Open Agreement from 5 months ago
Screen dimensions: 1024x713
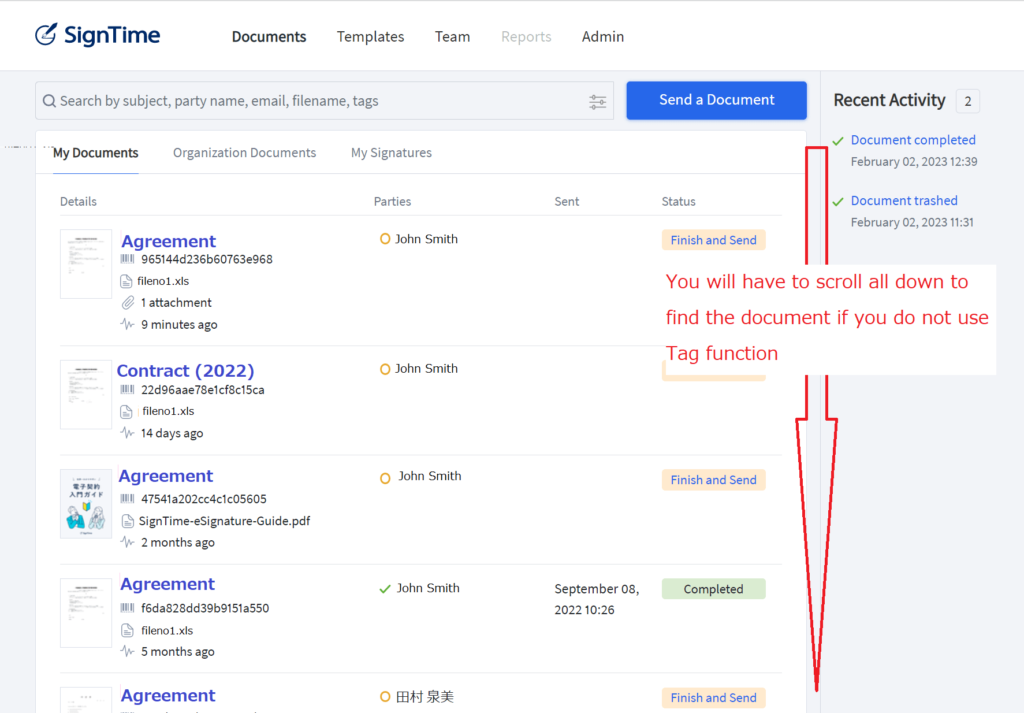point(167,584)
